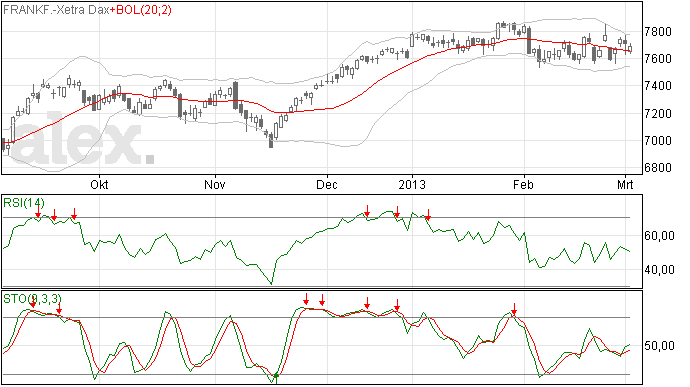Select the RSI 40,00 scale value
690x387 pixels.
(659, 270)
